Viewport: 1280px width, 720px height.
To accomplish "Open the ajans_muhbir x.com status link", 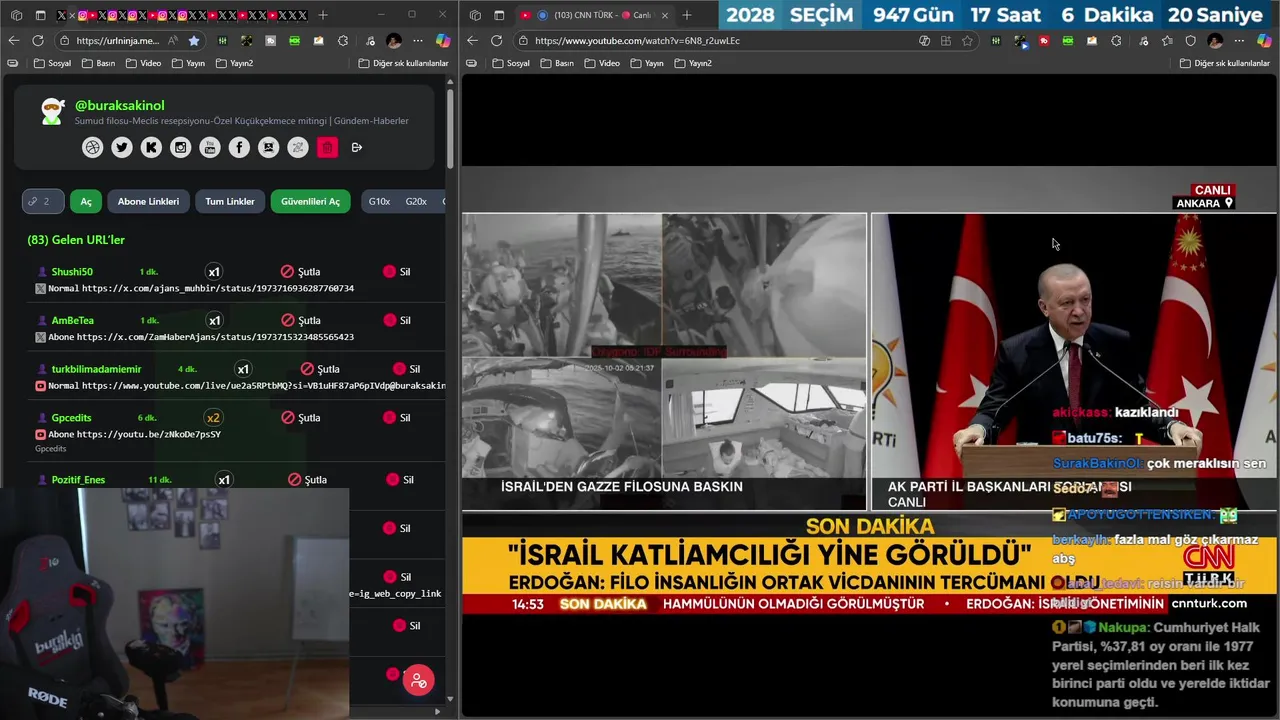I will coord(218,288).
